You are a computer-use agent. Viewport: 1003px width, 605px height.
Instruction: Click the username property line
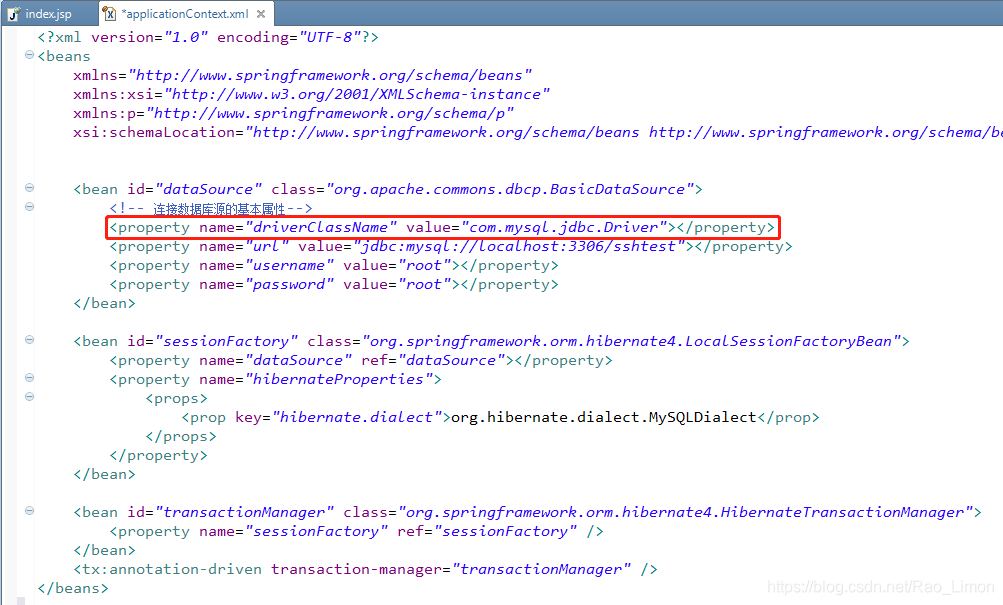click(x=334, y=265)
